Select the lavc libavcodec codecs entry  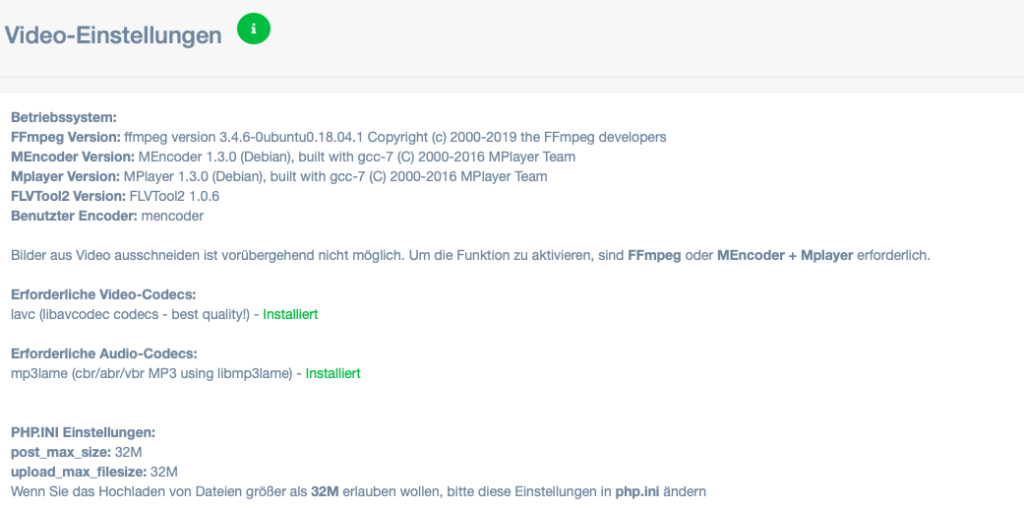pos(131,314)
